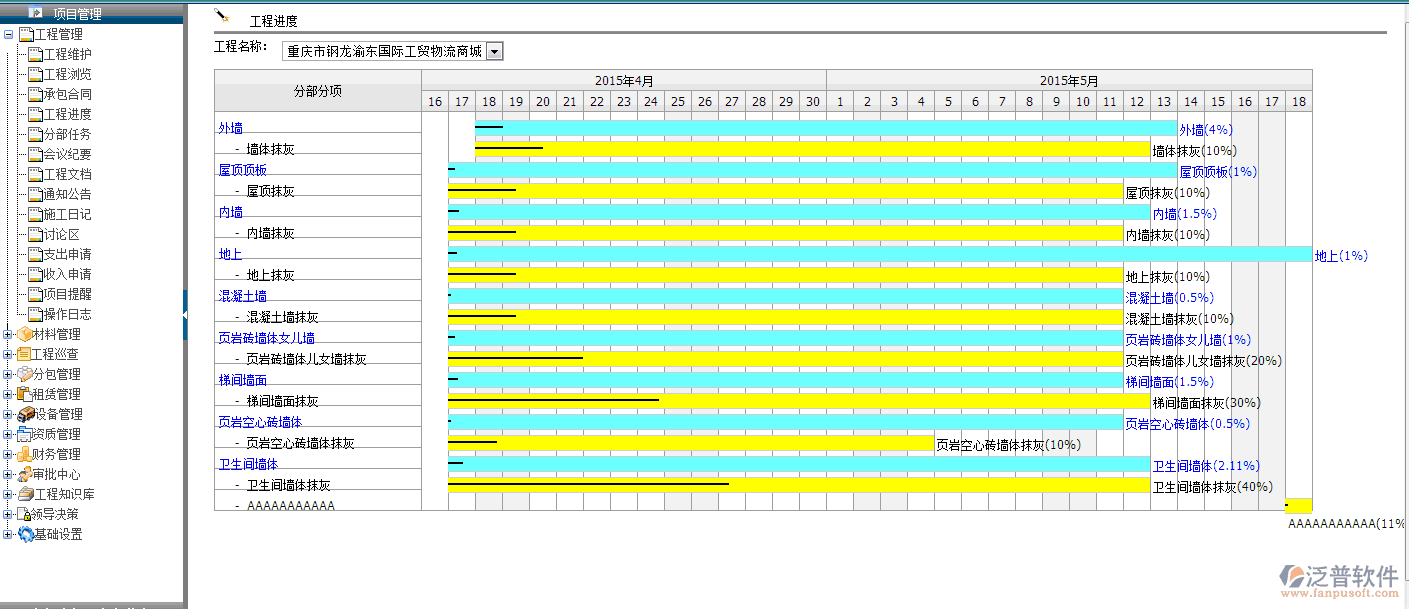Image resolution: width=1409 pixels, height=609 pixels.
Task: Open 承包合同 menu entry
Action: [x=67, y=94]
